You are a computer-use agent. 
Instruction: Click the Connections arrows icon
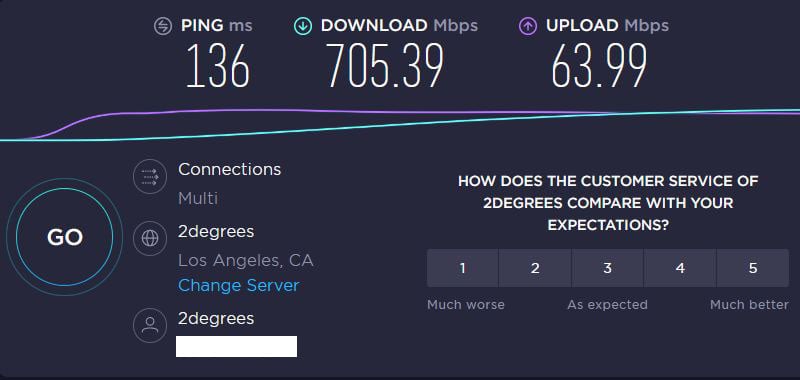[x=150, y=176]
